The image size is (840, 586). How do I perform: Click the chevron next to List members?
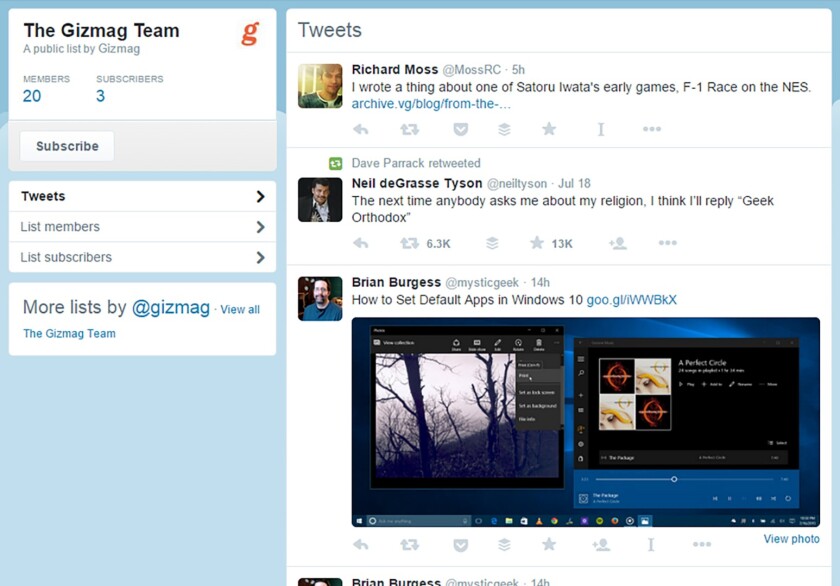[260, 227]
